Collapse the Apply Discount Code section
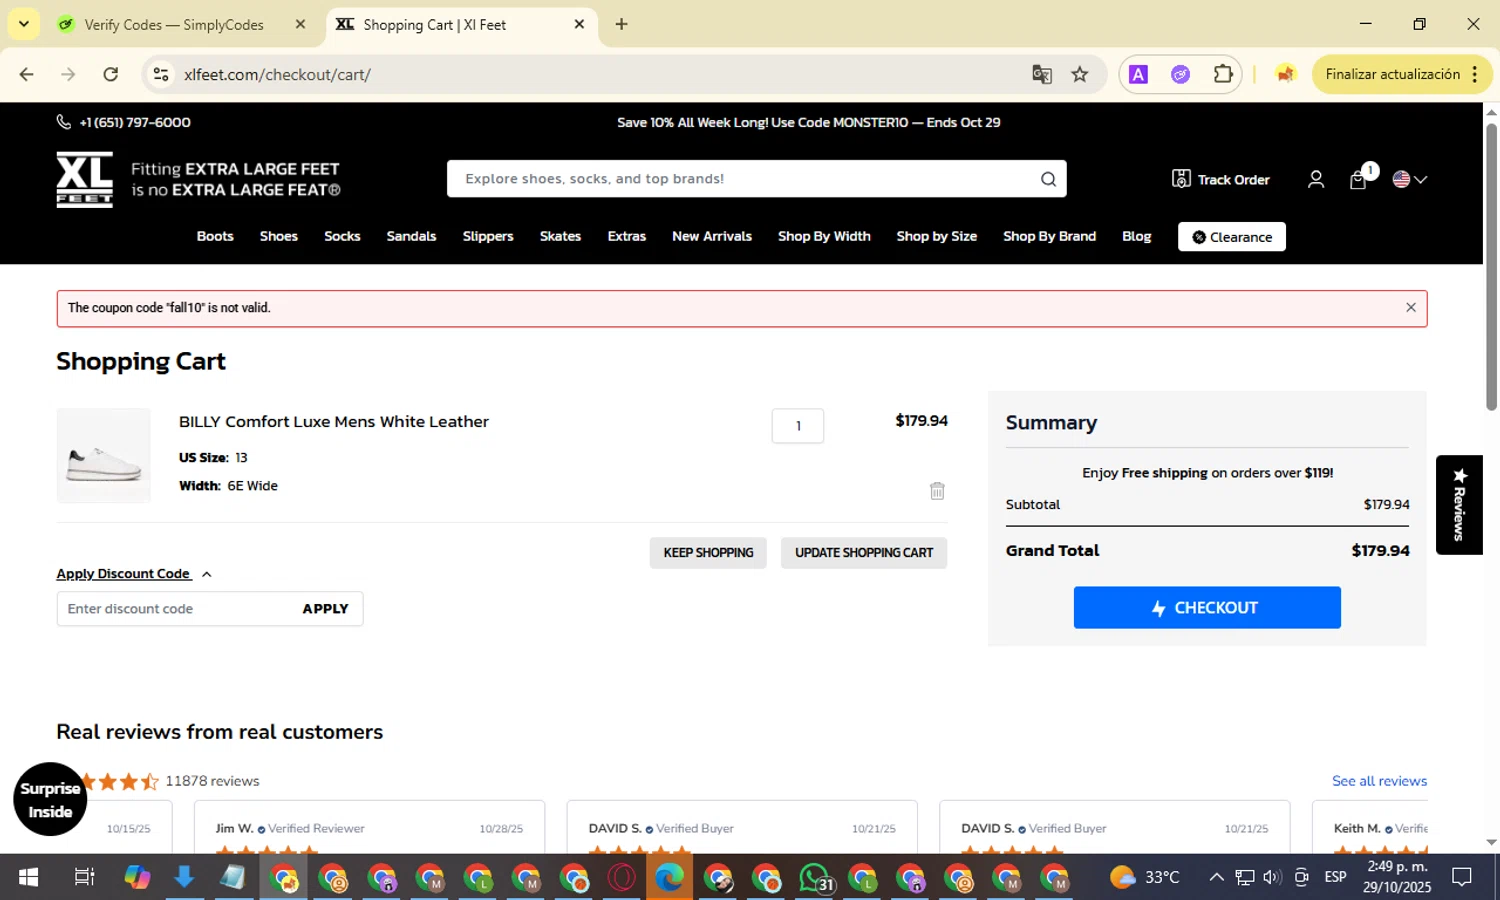This screenshot has width=1500, height=900. click(134, 574)
